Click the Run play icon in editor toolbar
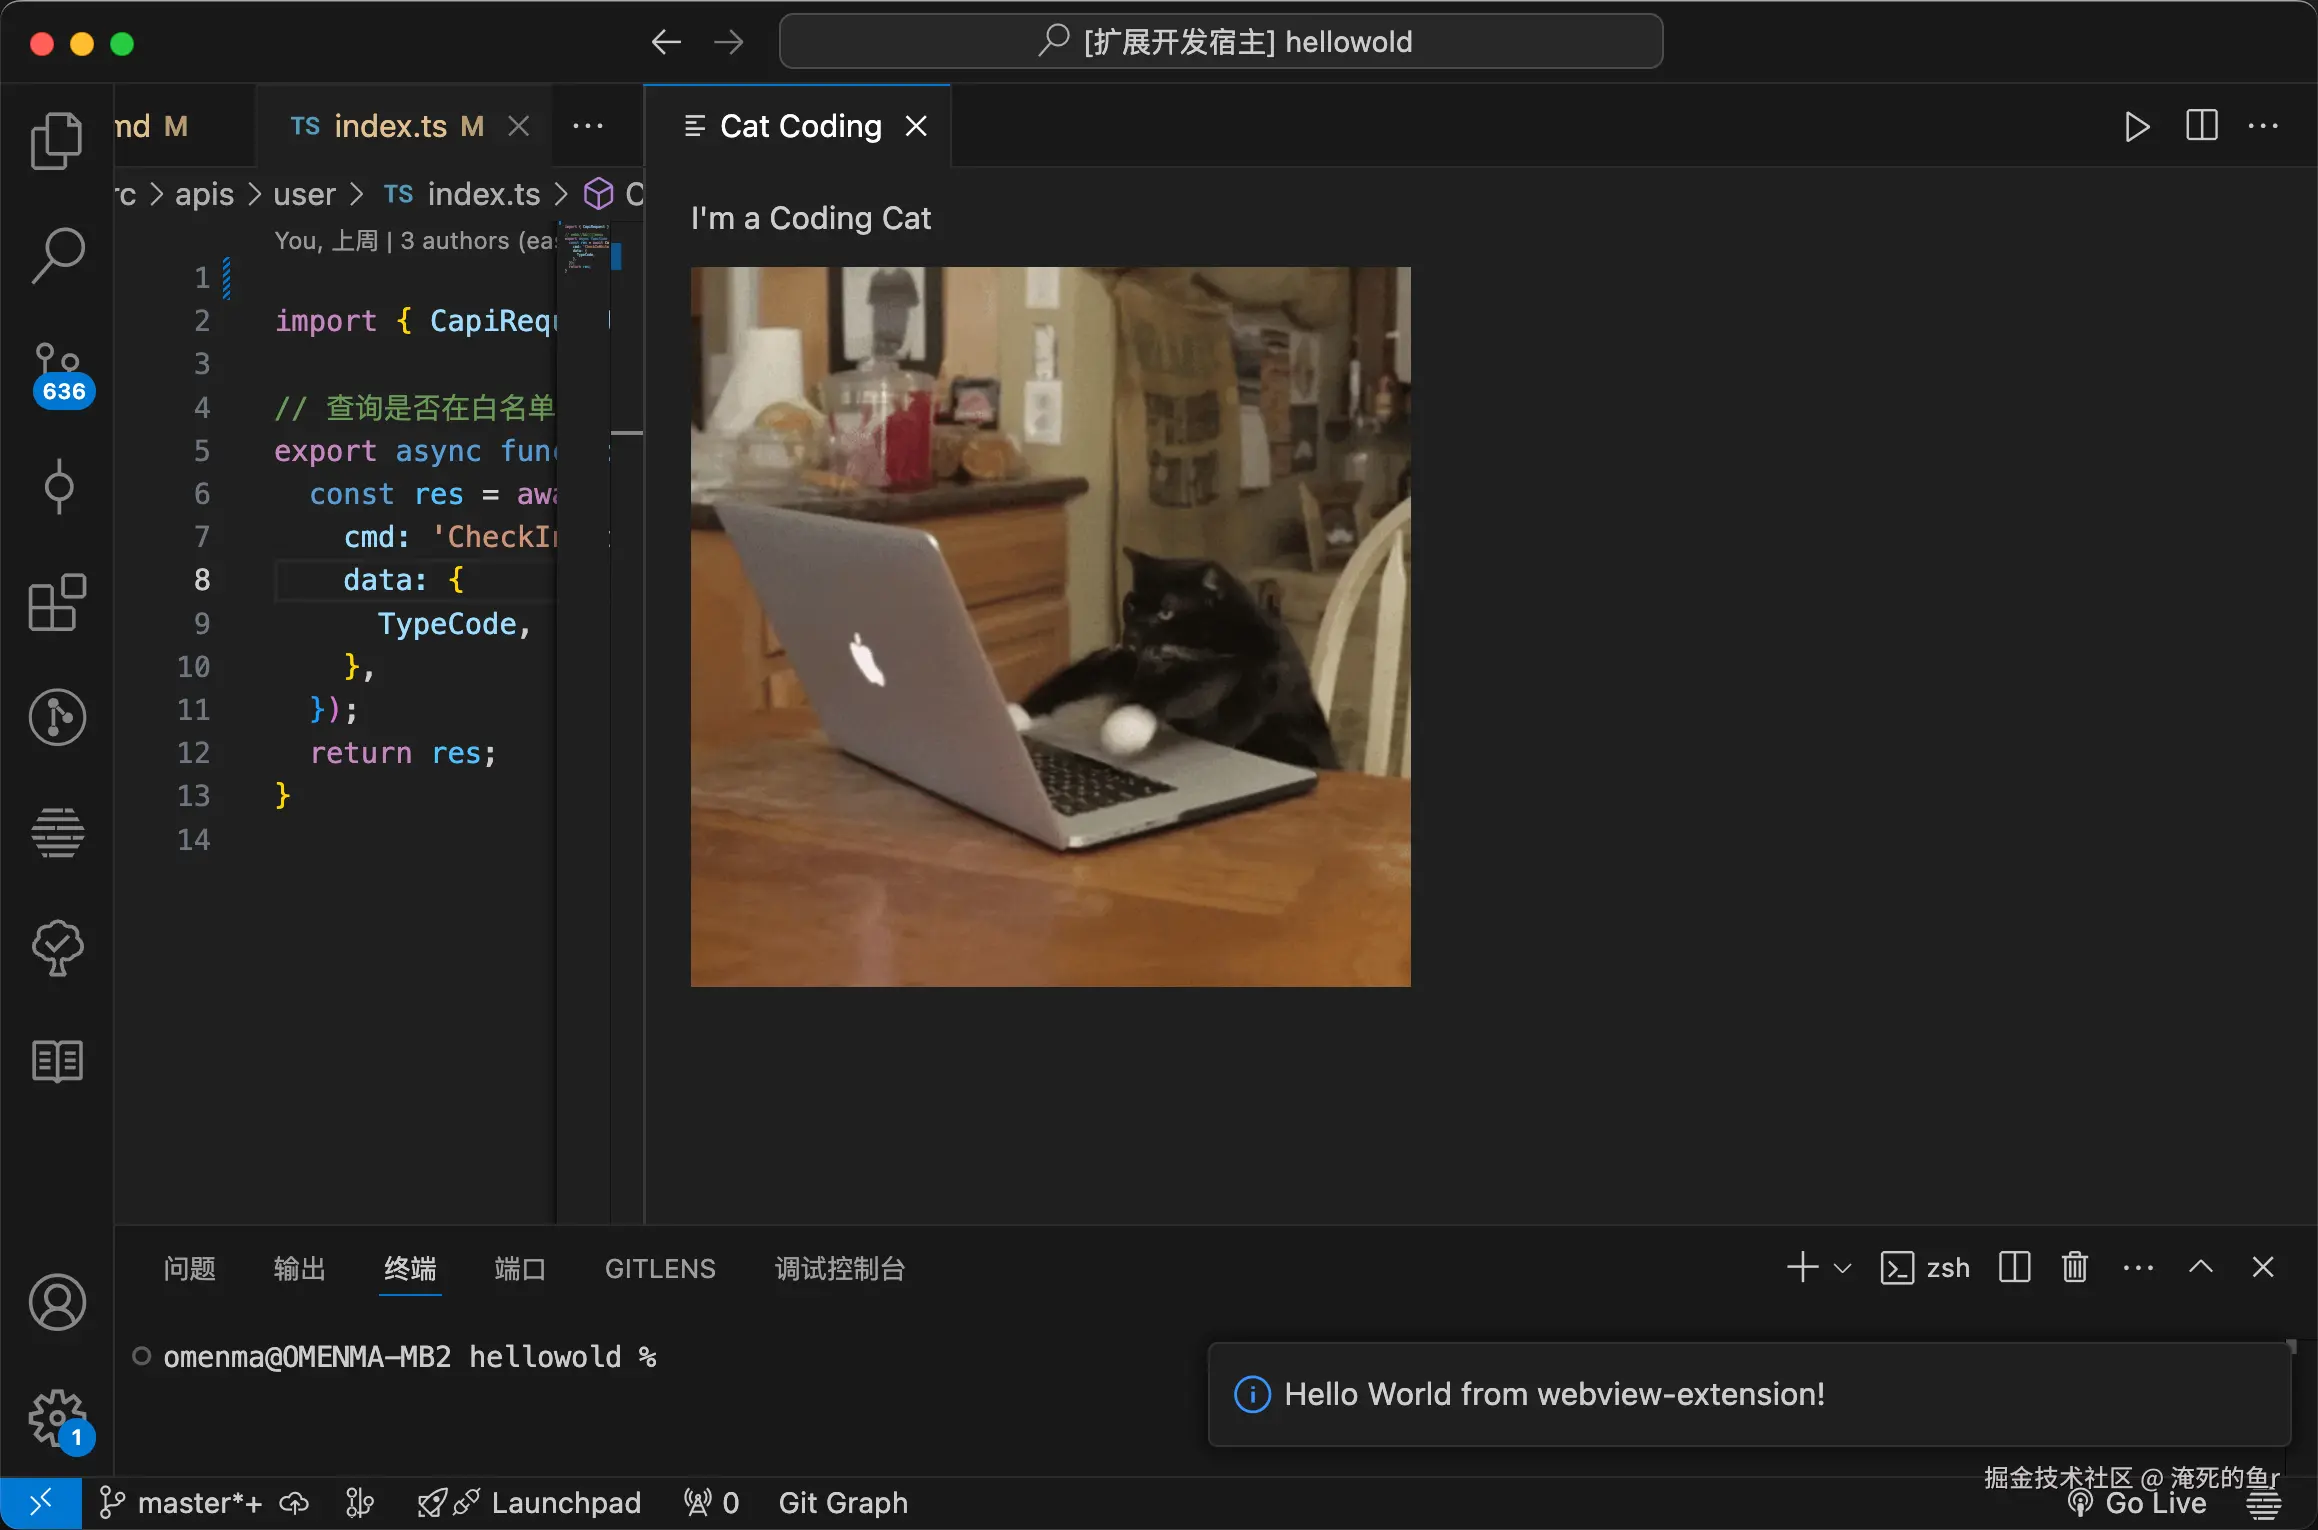Viewport: 2318px width, 1530px height. coord(2137,126)
